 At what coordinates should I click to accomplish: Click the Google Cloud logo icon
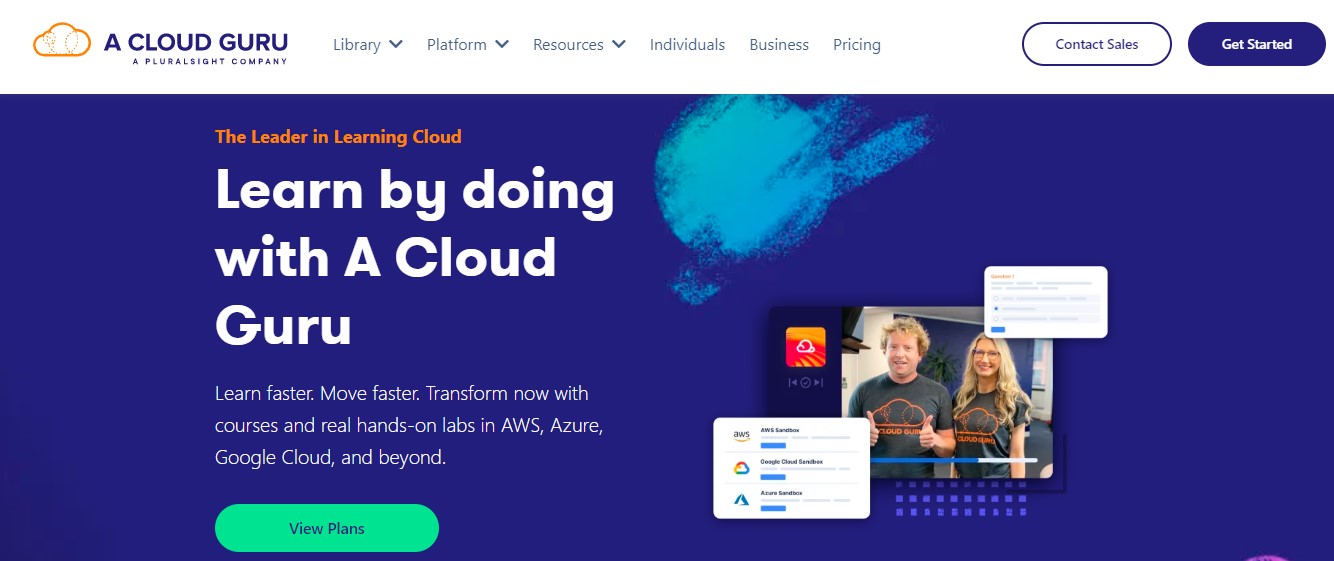(741, 468)
